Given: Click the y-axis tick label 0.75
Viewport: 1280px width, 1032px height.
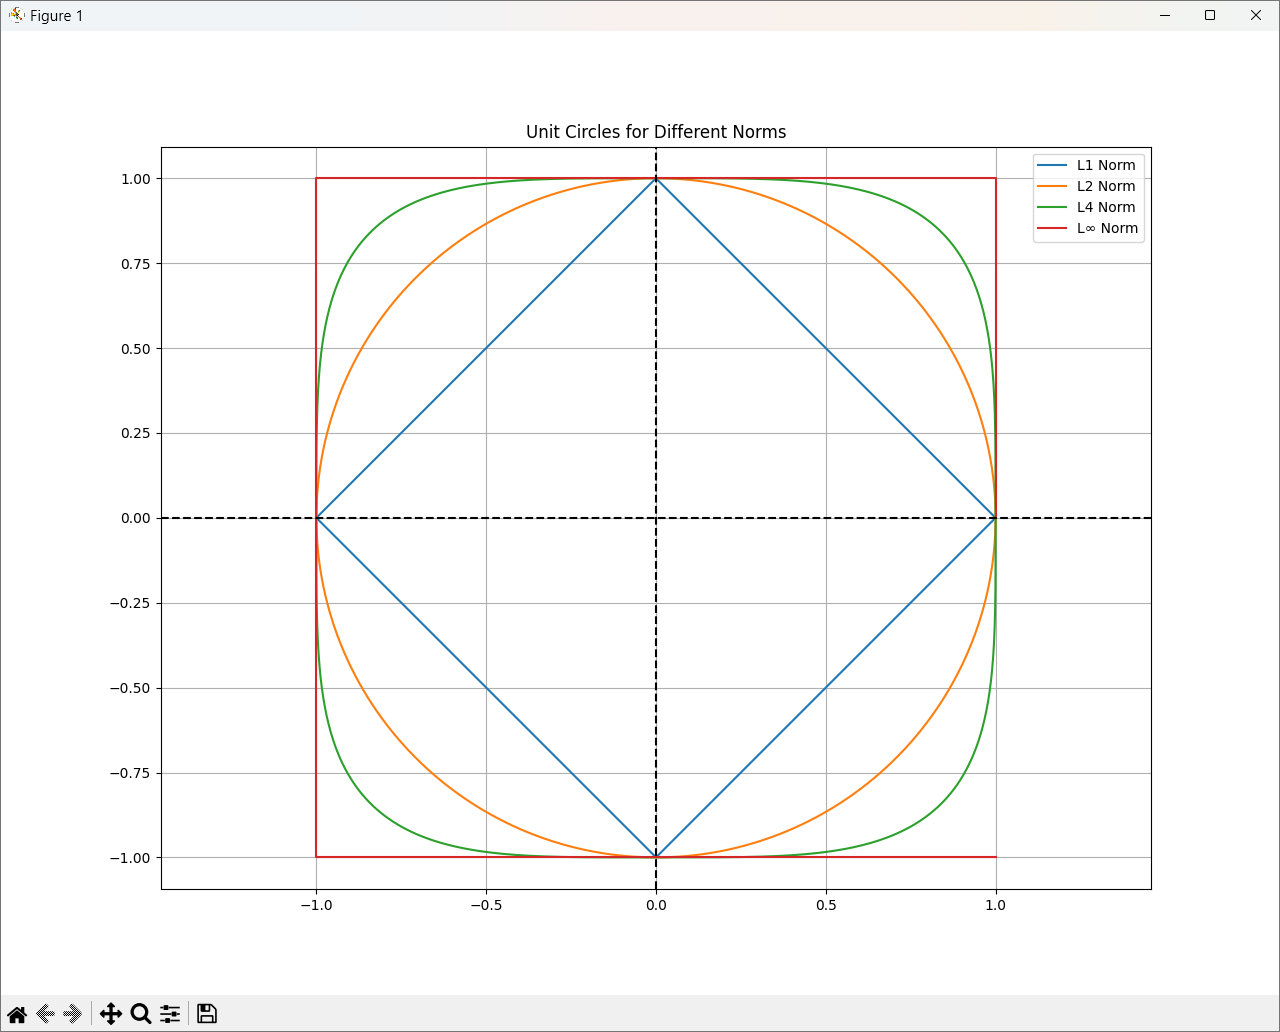Looking at the screenshot, I should pos(132,264).
